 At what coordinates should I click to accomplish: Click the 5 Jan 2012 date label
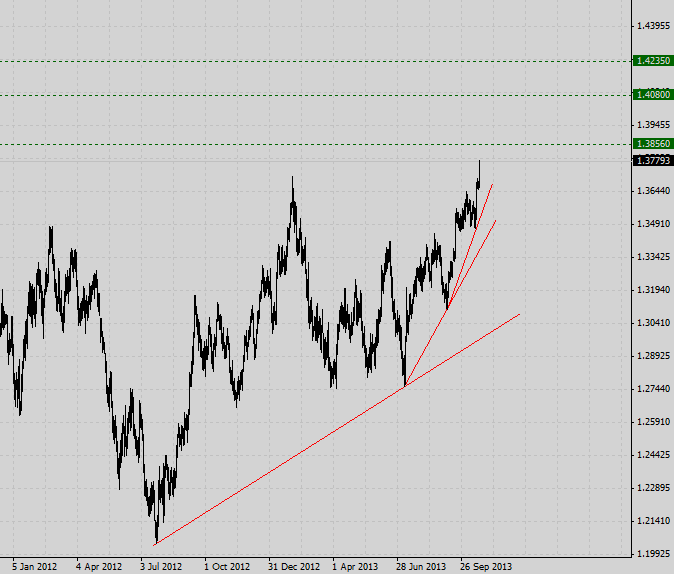click(34, 566)
